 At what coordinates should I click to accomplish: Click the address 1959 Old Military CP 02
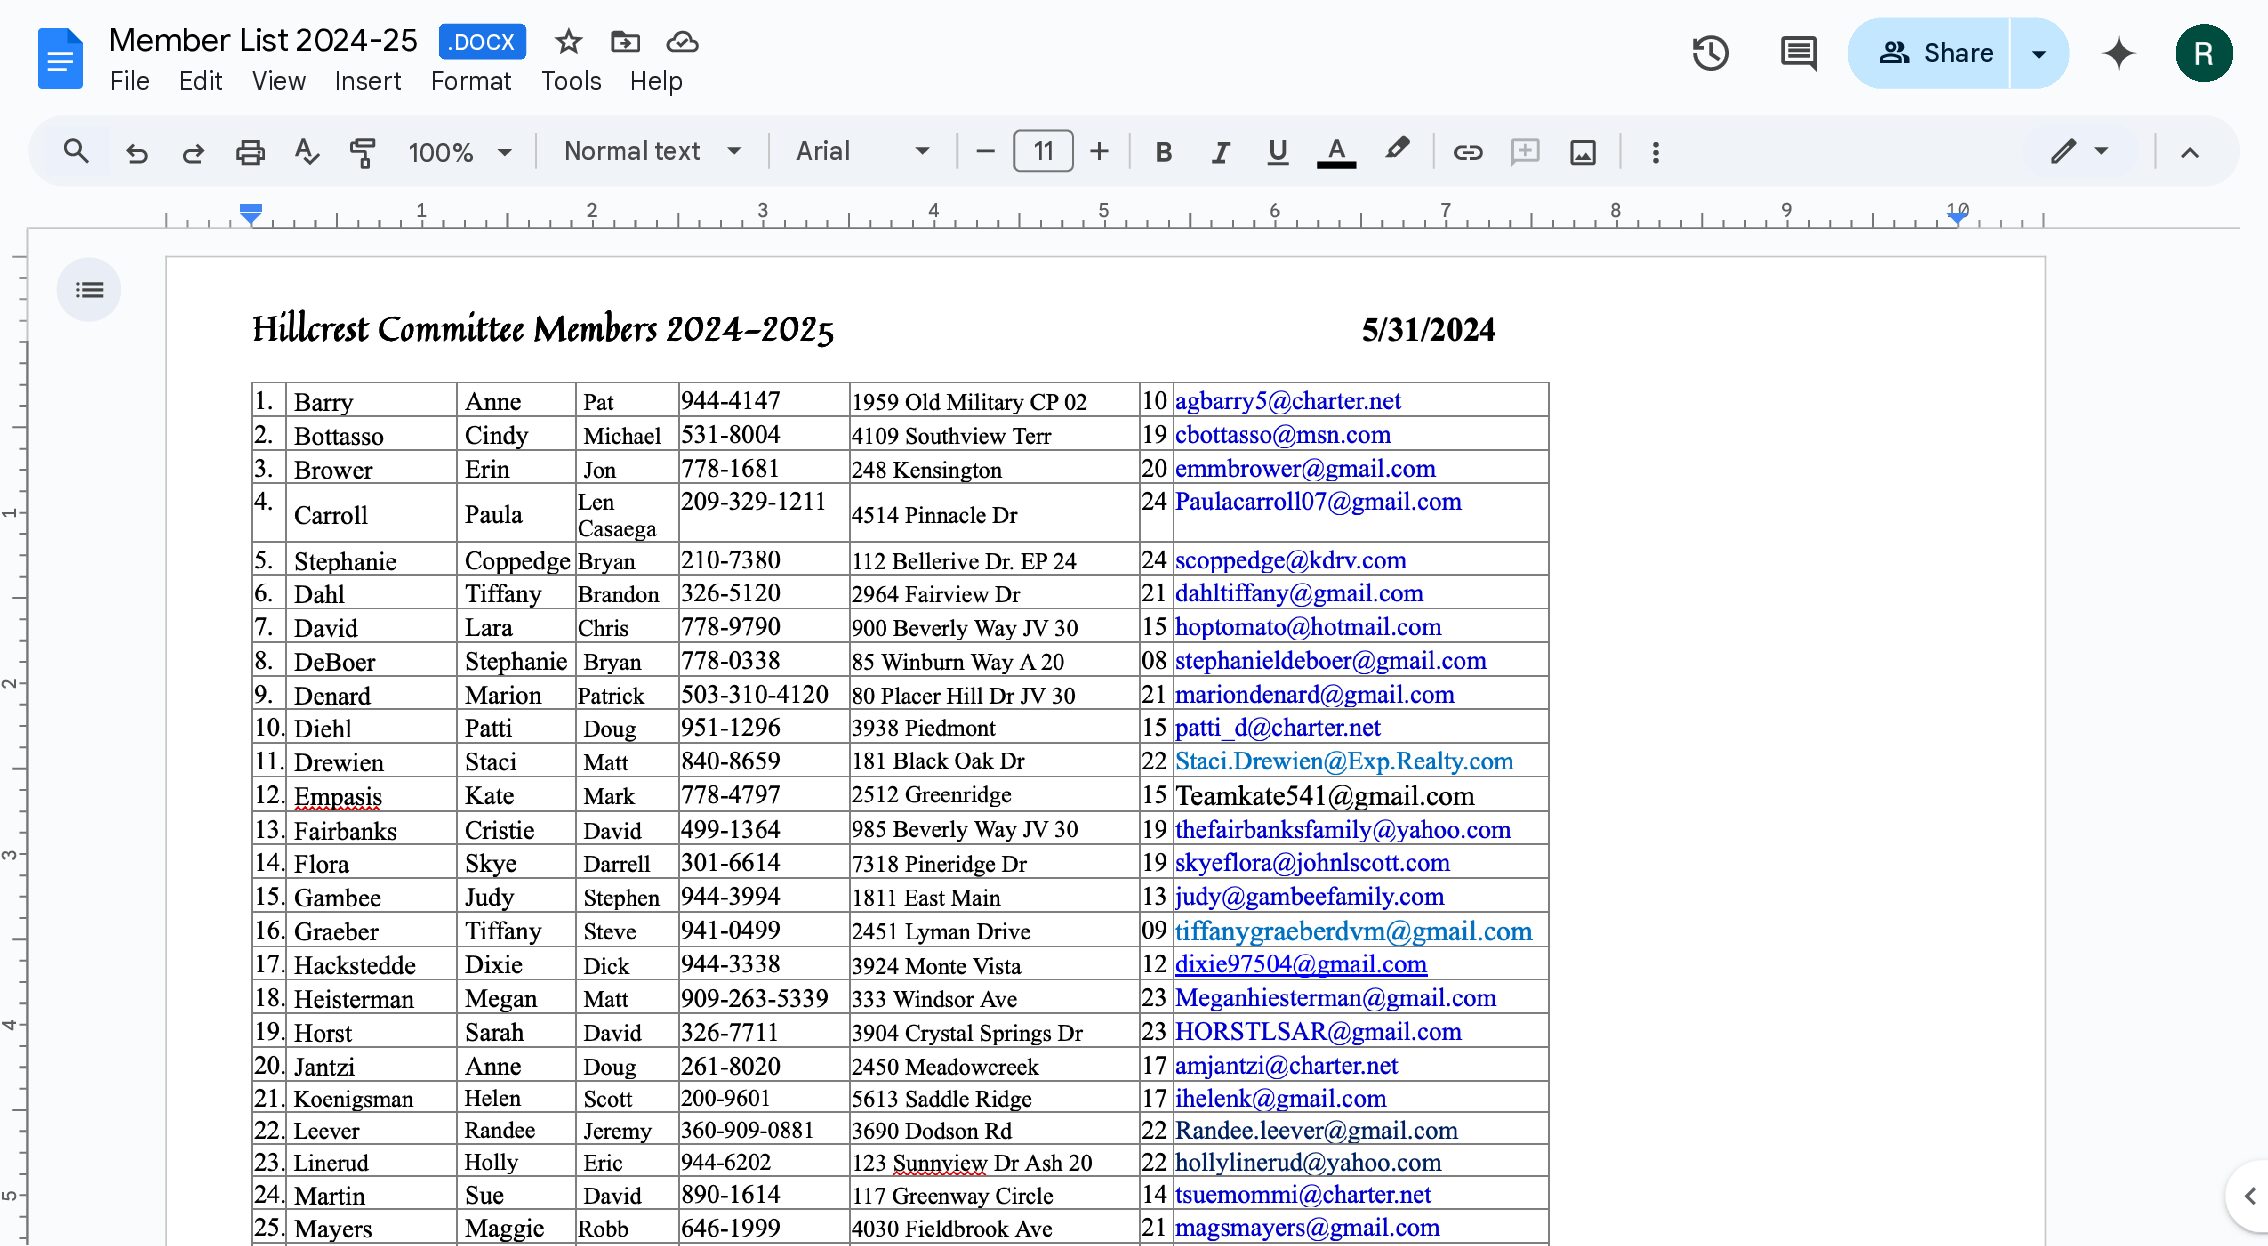969,402
